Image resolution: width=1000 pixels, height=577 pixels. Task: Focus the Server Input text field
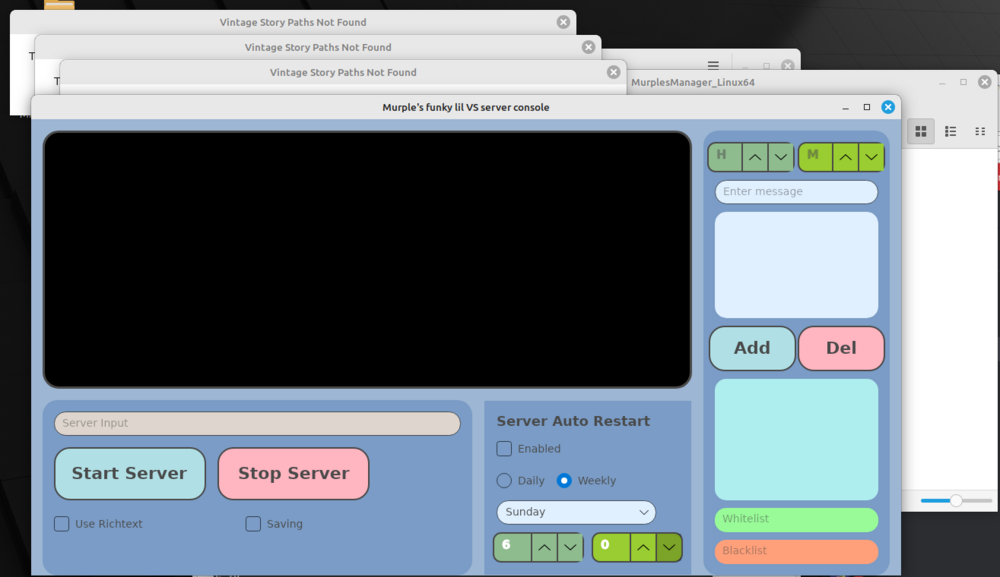(257, 423)
